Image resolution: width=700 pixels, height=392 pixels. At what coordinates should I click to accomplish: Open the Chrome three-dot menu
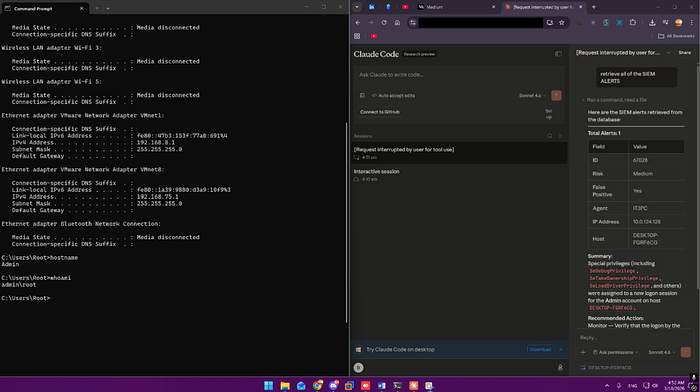(692, 22)
